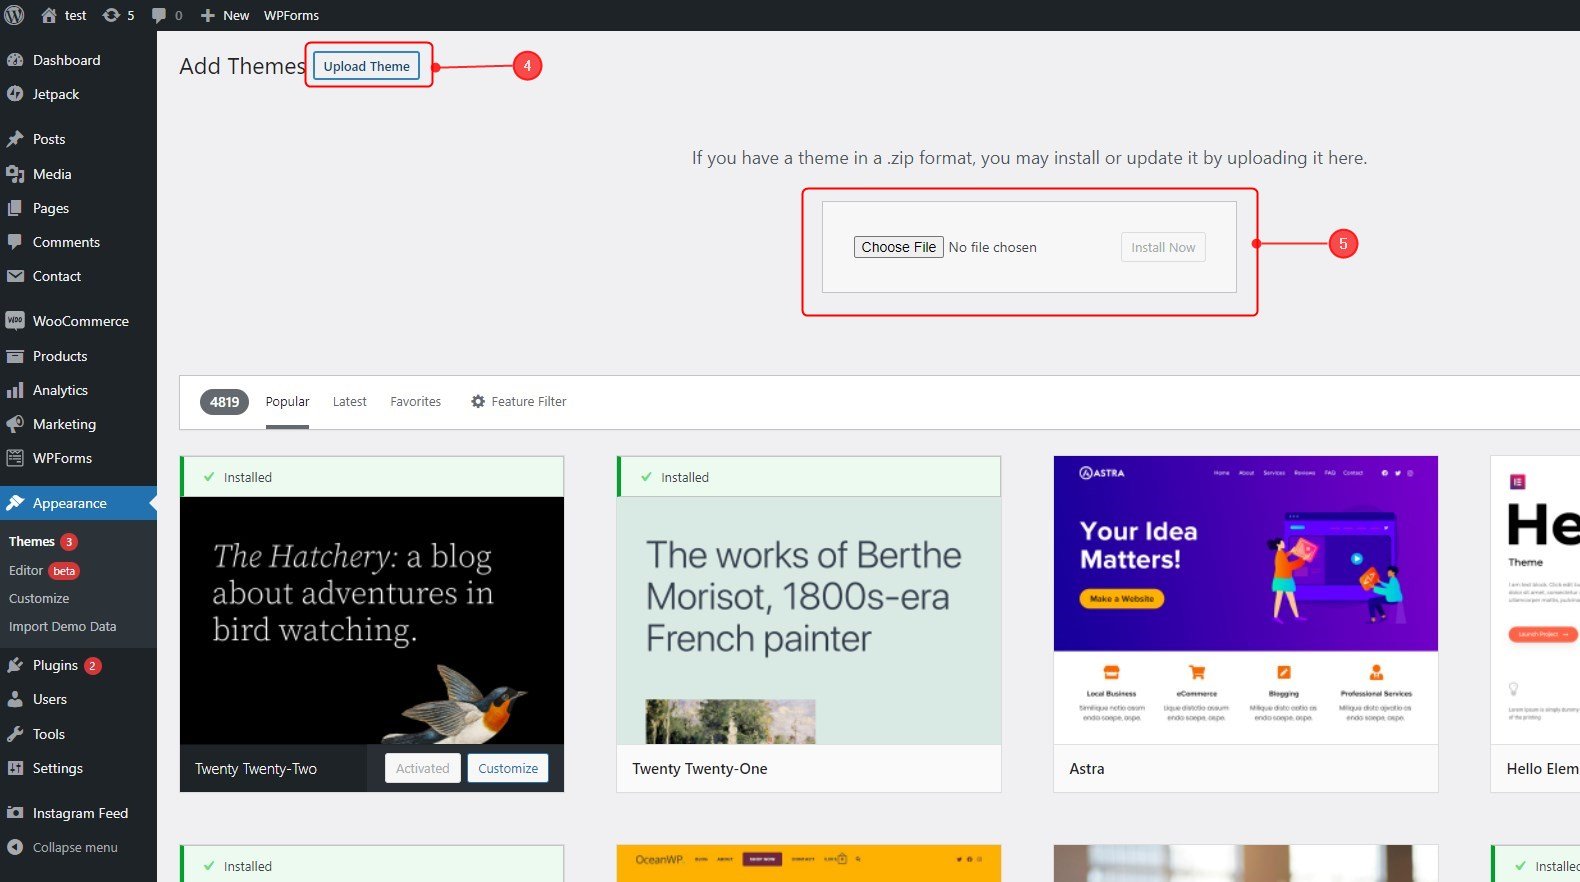Open the Editor beta submenu item

(43, 570)
